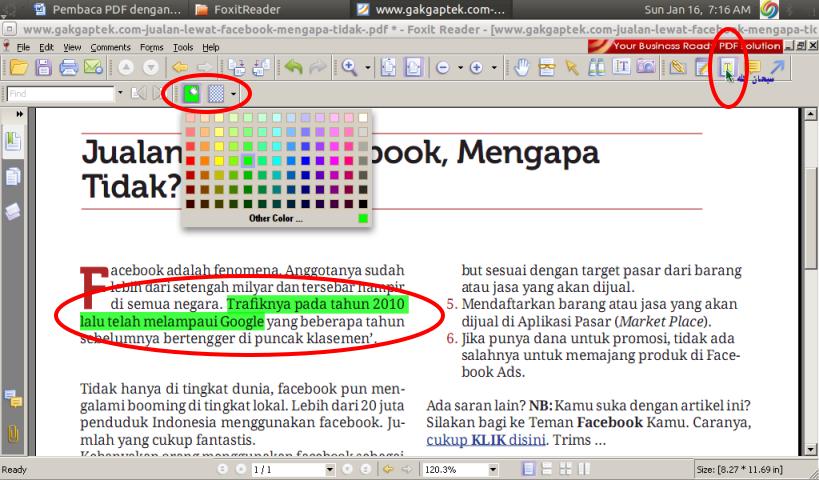Click the binoculars search icon
The width and height of the screenshot is (819, 480).
pos(596,67)
